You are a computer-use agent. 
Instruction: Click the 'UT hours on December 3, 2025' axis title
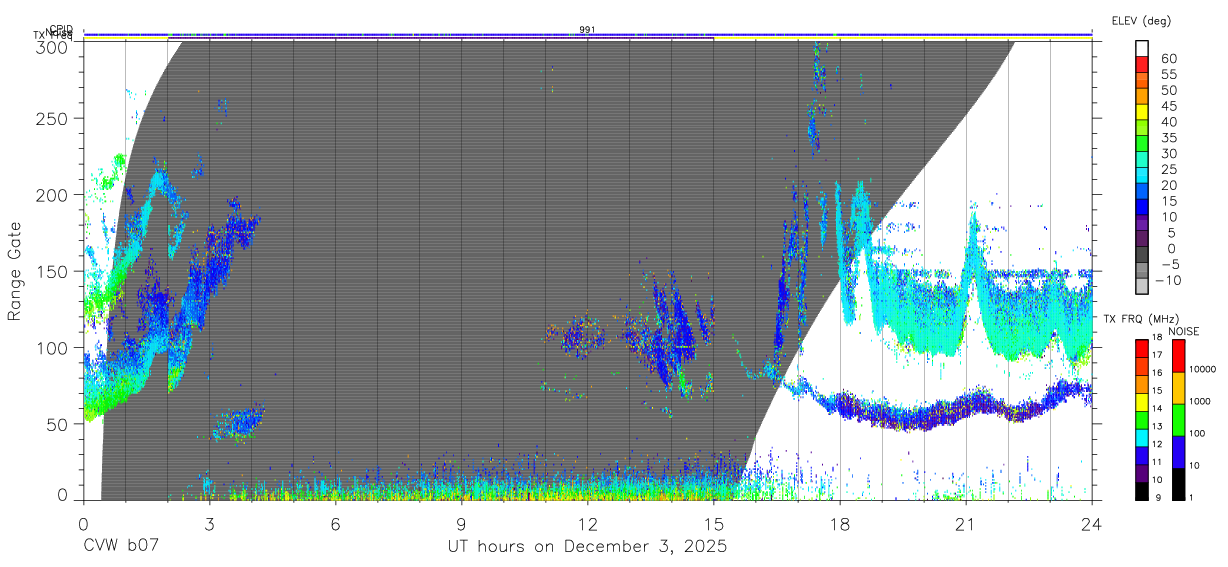587,547
